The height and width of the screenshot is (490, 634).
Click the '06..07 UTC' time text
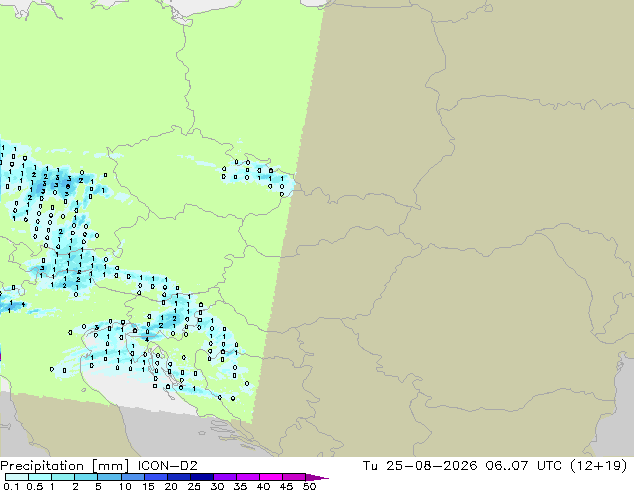coord(524,466)
